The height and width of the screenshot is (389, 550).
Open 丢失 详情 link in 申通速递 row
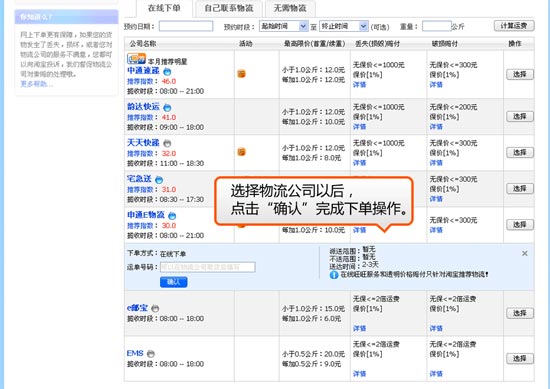coord(360,85)
